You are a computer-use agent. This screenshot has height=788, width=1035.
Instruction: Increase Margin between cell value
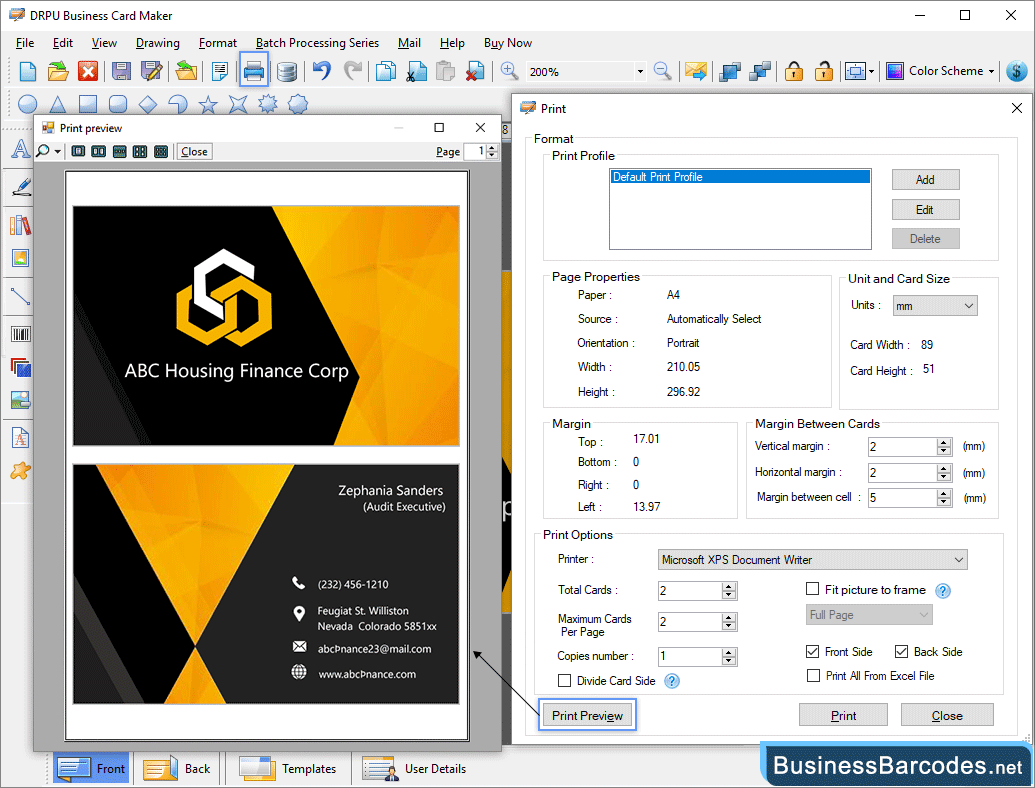click(944, 493)
